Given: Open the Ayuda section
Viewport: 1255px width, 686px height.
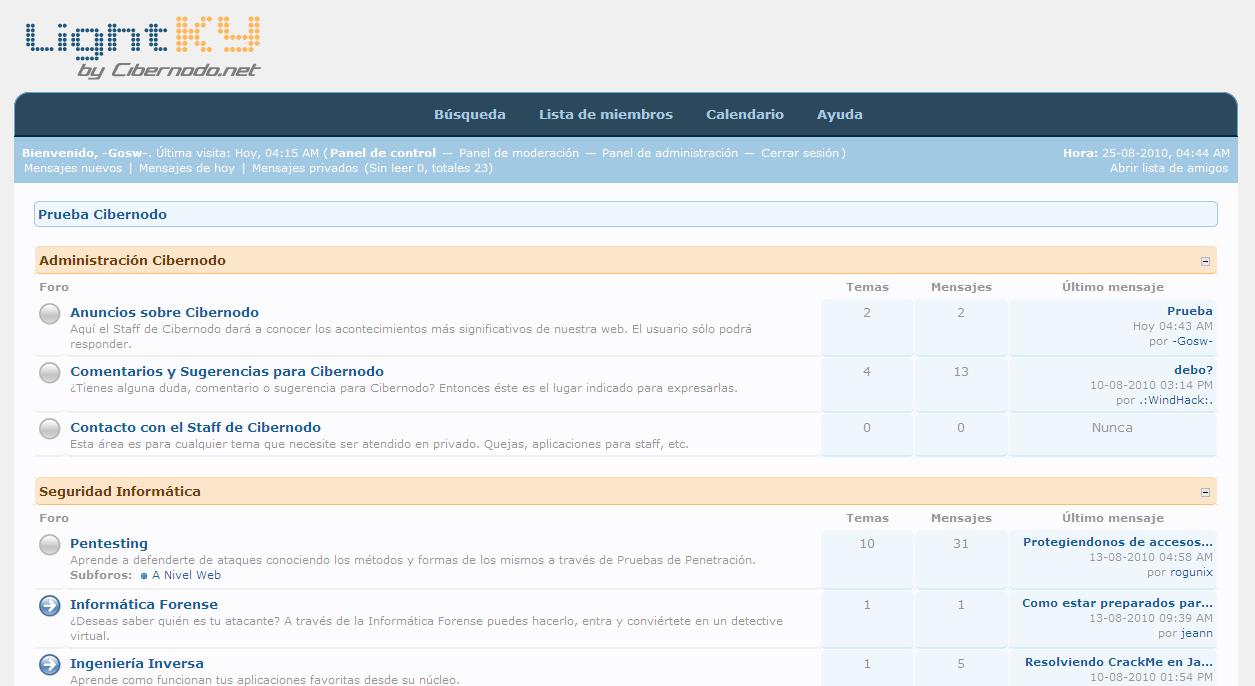Looking at the screenshot, I should [x=839, y=115].
